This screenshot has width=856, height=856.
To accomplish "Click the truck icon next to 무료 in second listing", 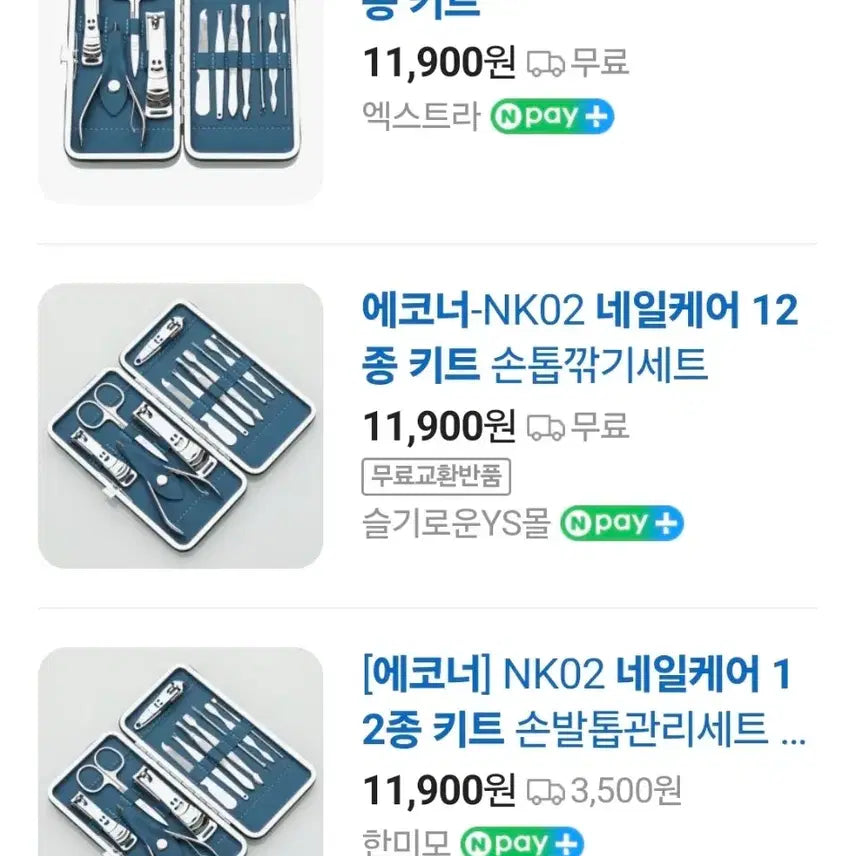I will 545,427.
